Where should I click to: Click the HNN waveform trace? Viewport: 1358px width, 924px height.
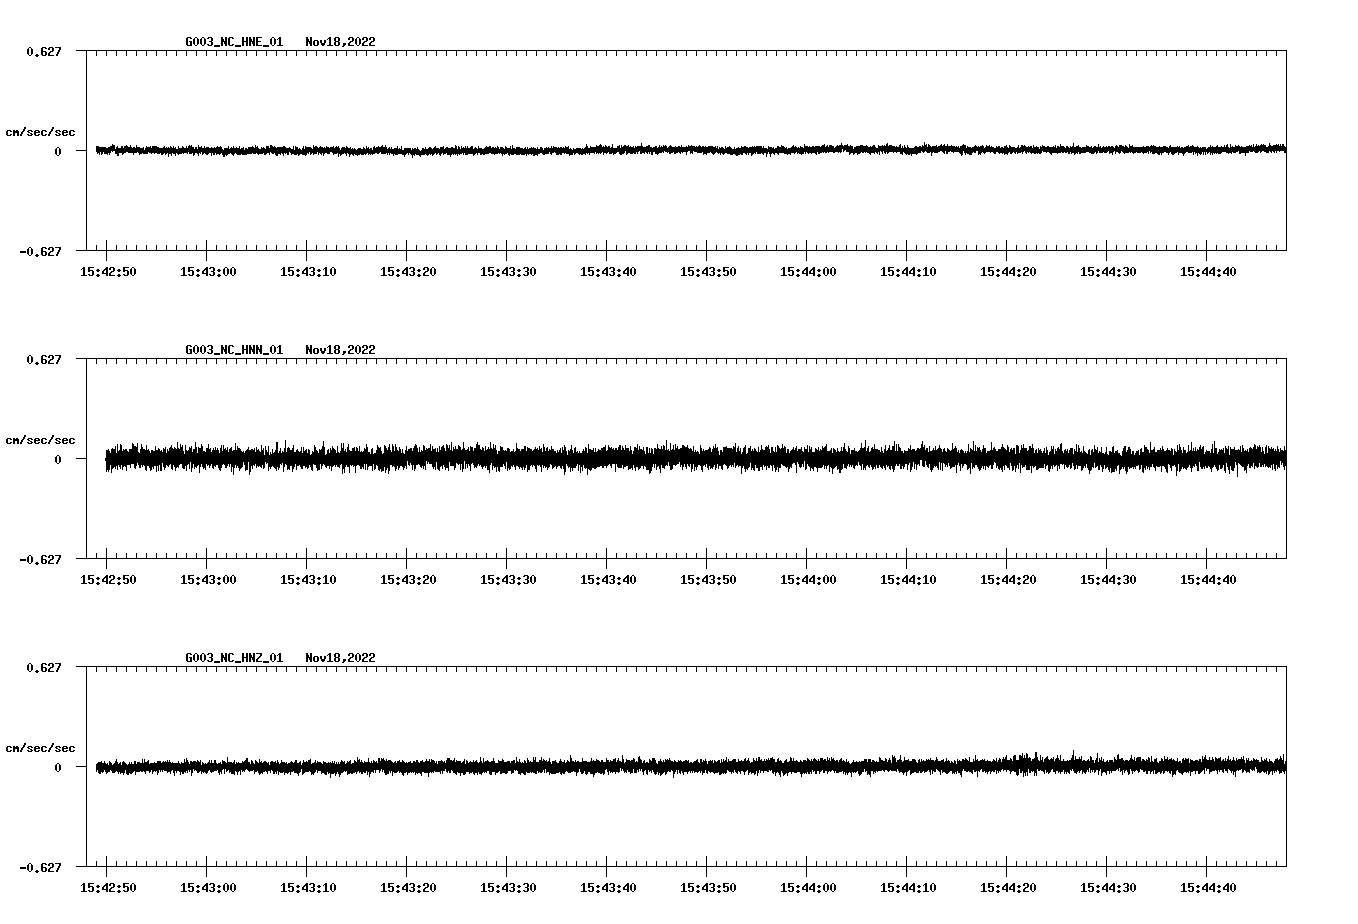click(x=696, y=458)
